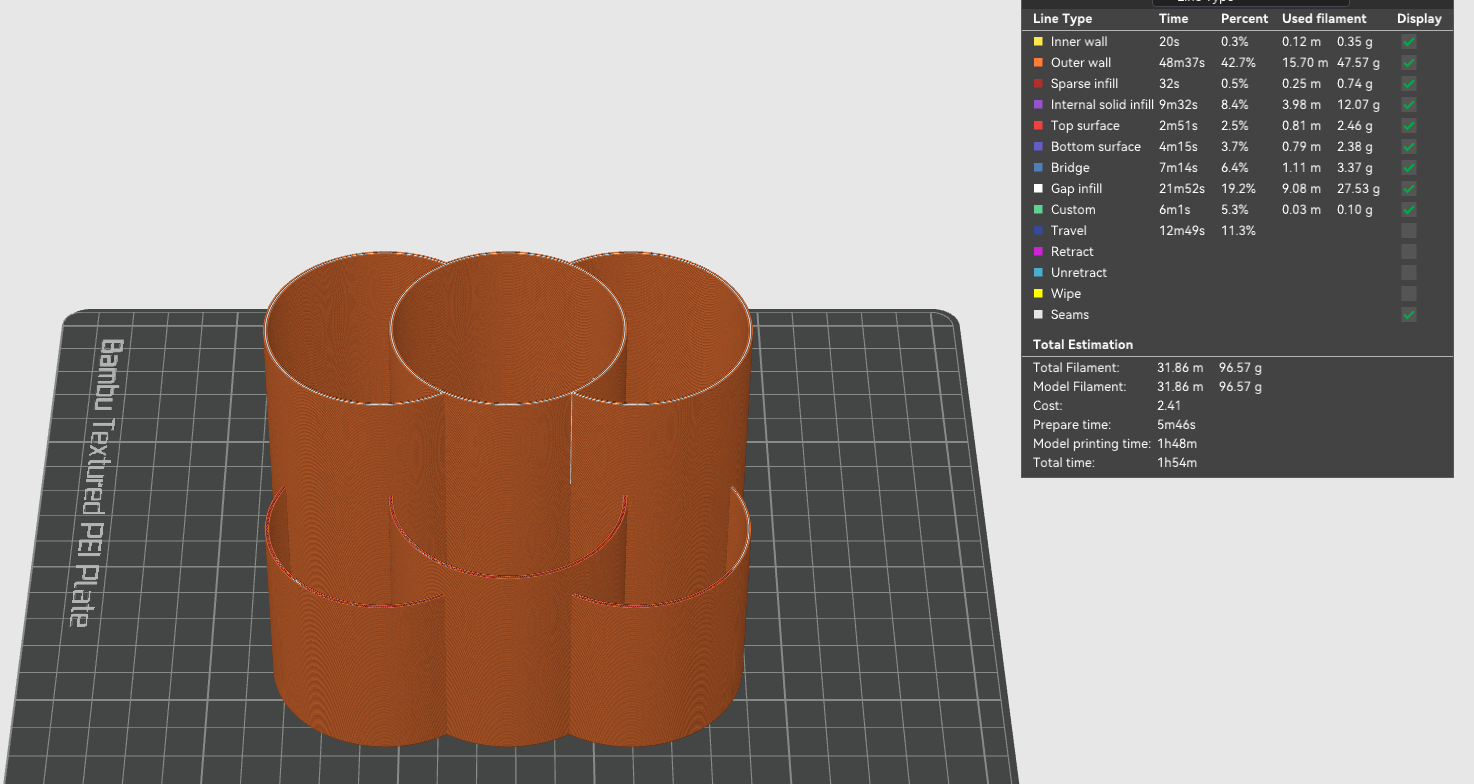
Task: Click the cyan Unretract color swatch
Action: click(1038, 273)
